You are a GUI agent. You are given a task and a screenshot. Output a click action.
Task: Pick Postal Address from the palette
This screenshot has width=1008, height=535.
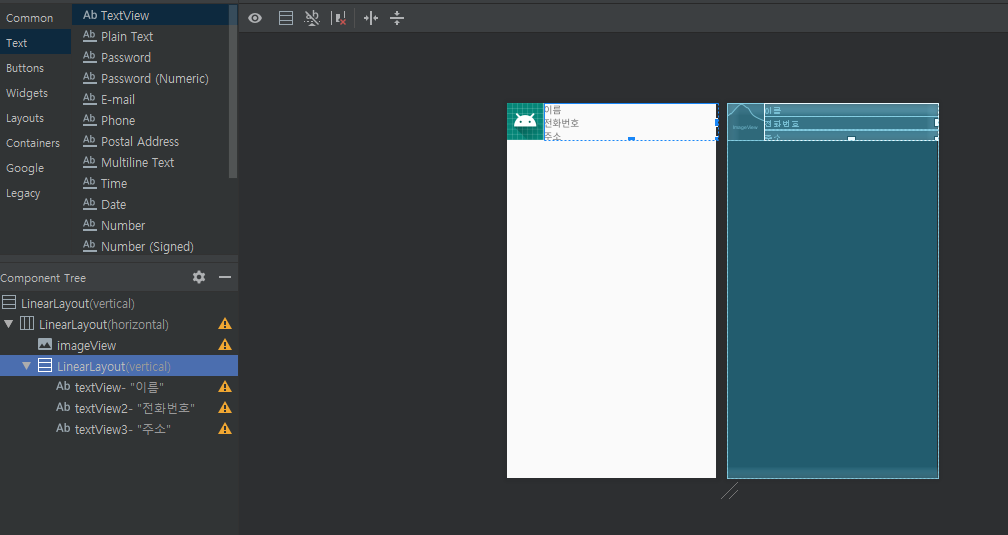pyautogui.click(x=151, y=141)
